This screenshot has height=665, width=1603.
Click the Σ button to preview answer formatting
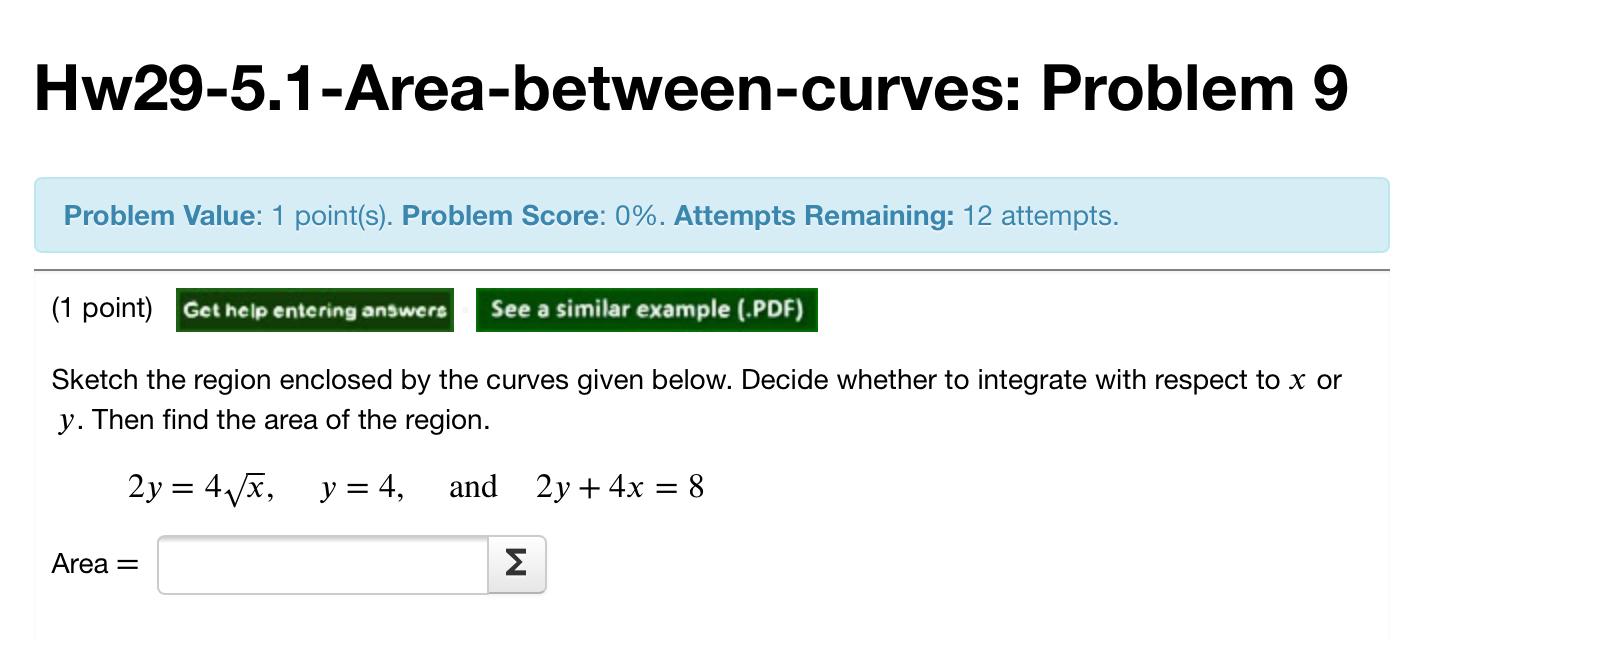pyautogui.click(x=516, y=563)
